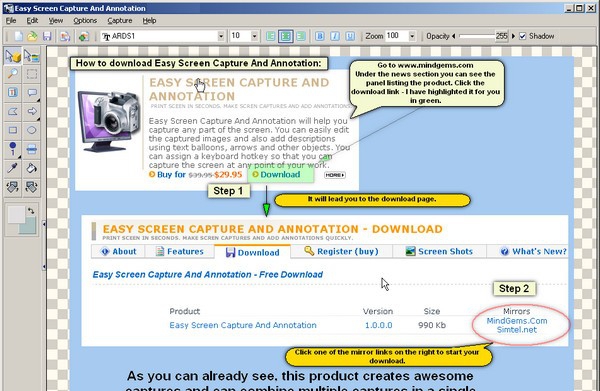Open the File menu
Viewport: 600px width, 391px height.
point(11,21)
